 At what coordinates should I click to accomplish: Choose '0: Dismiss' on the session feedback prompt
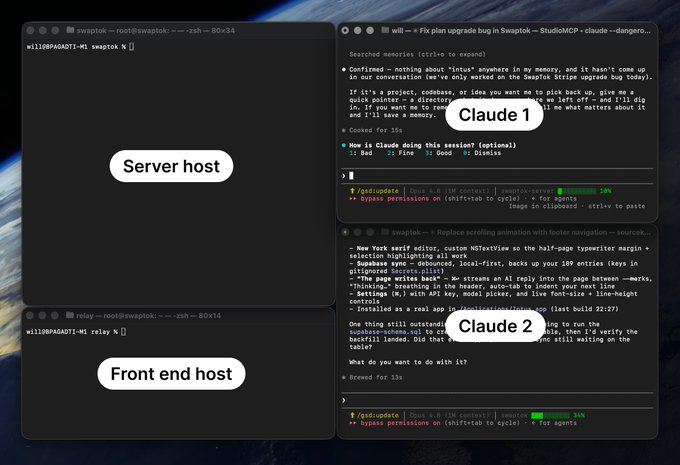(x=482, y=153)
